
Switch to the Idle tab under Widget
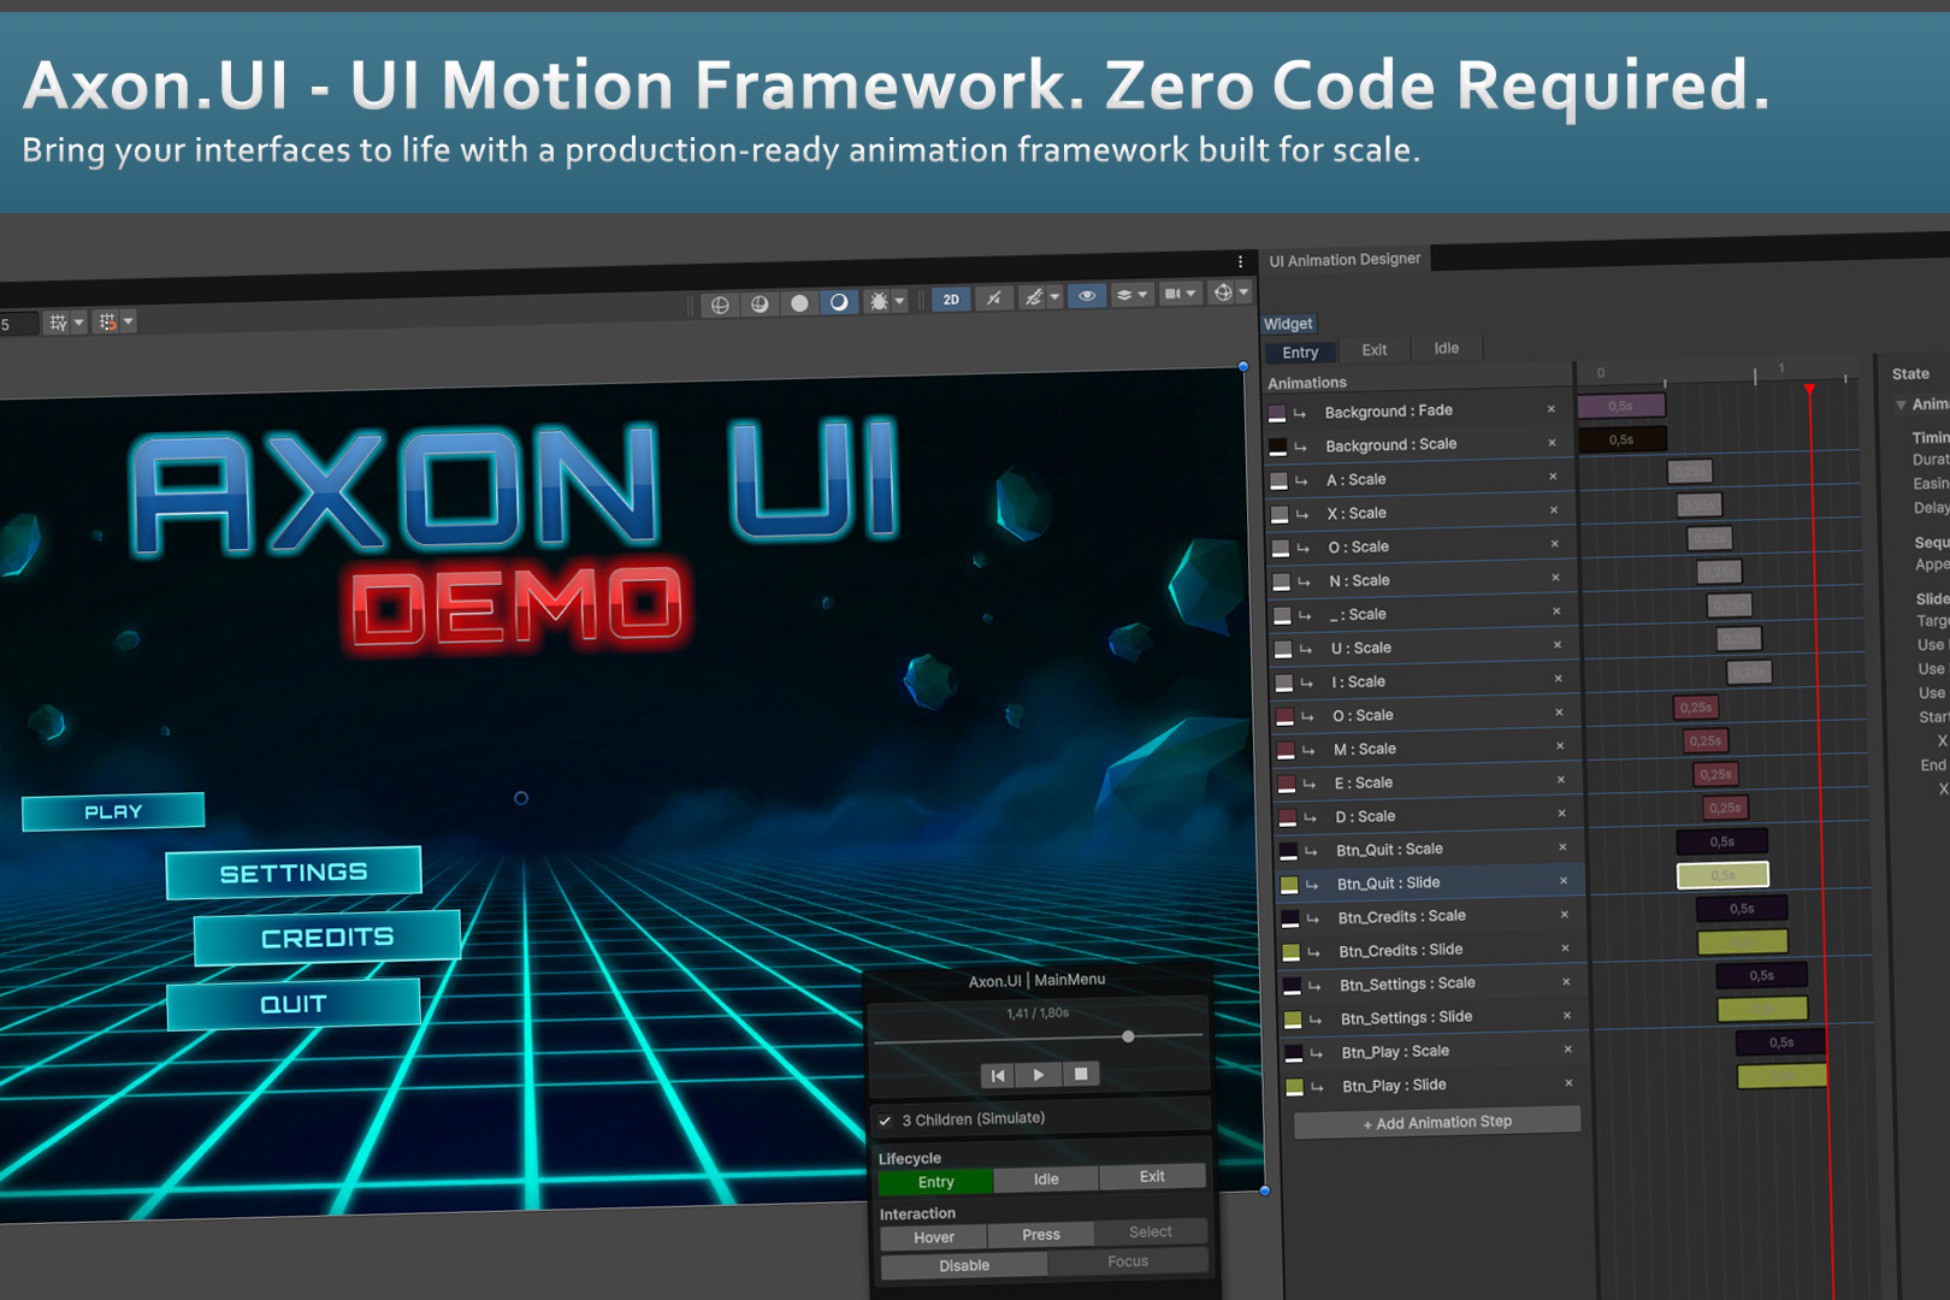[x=1446, y=348]
